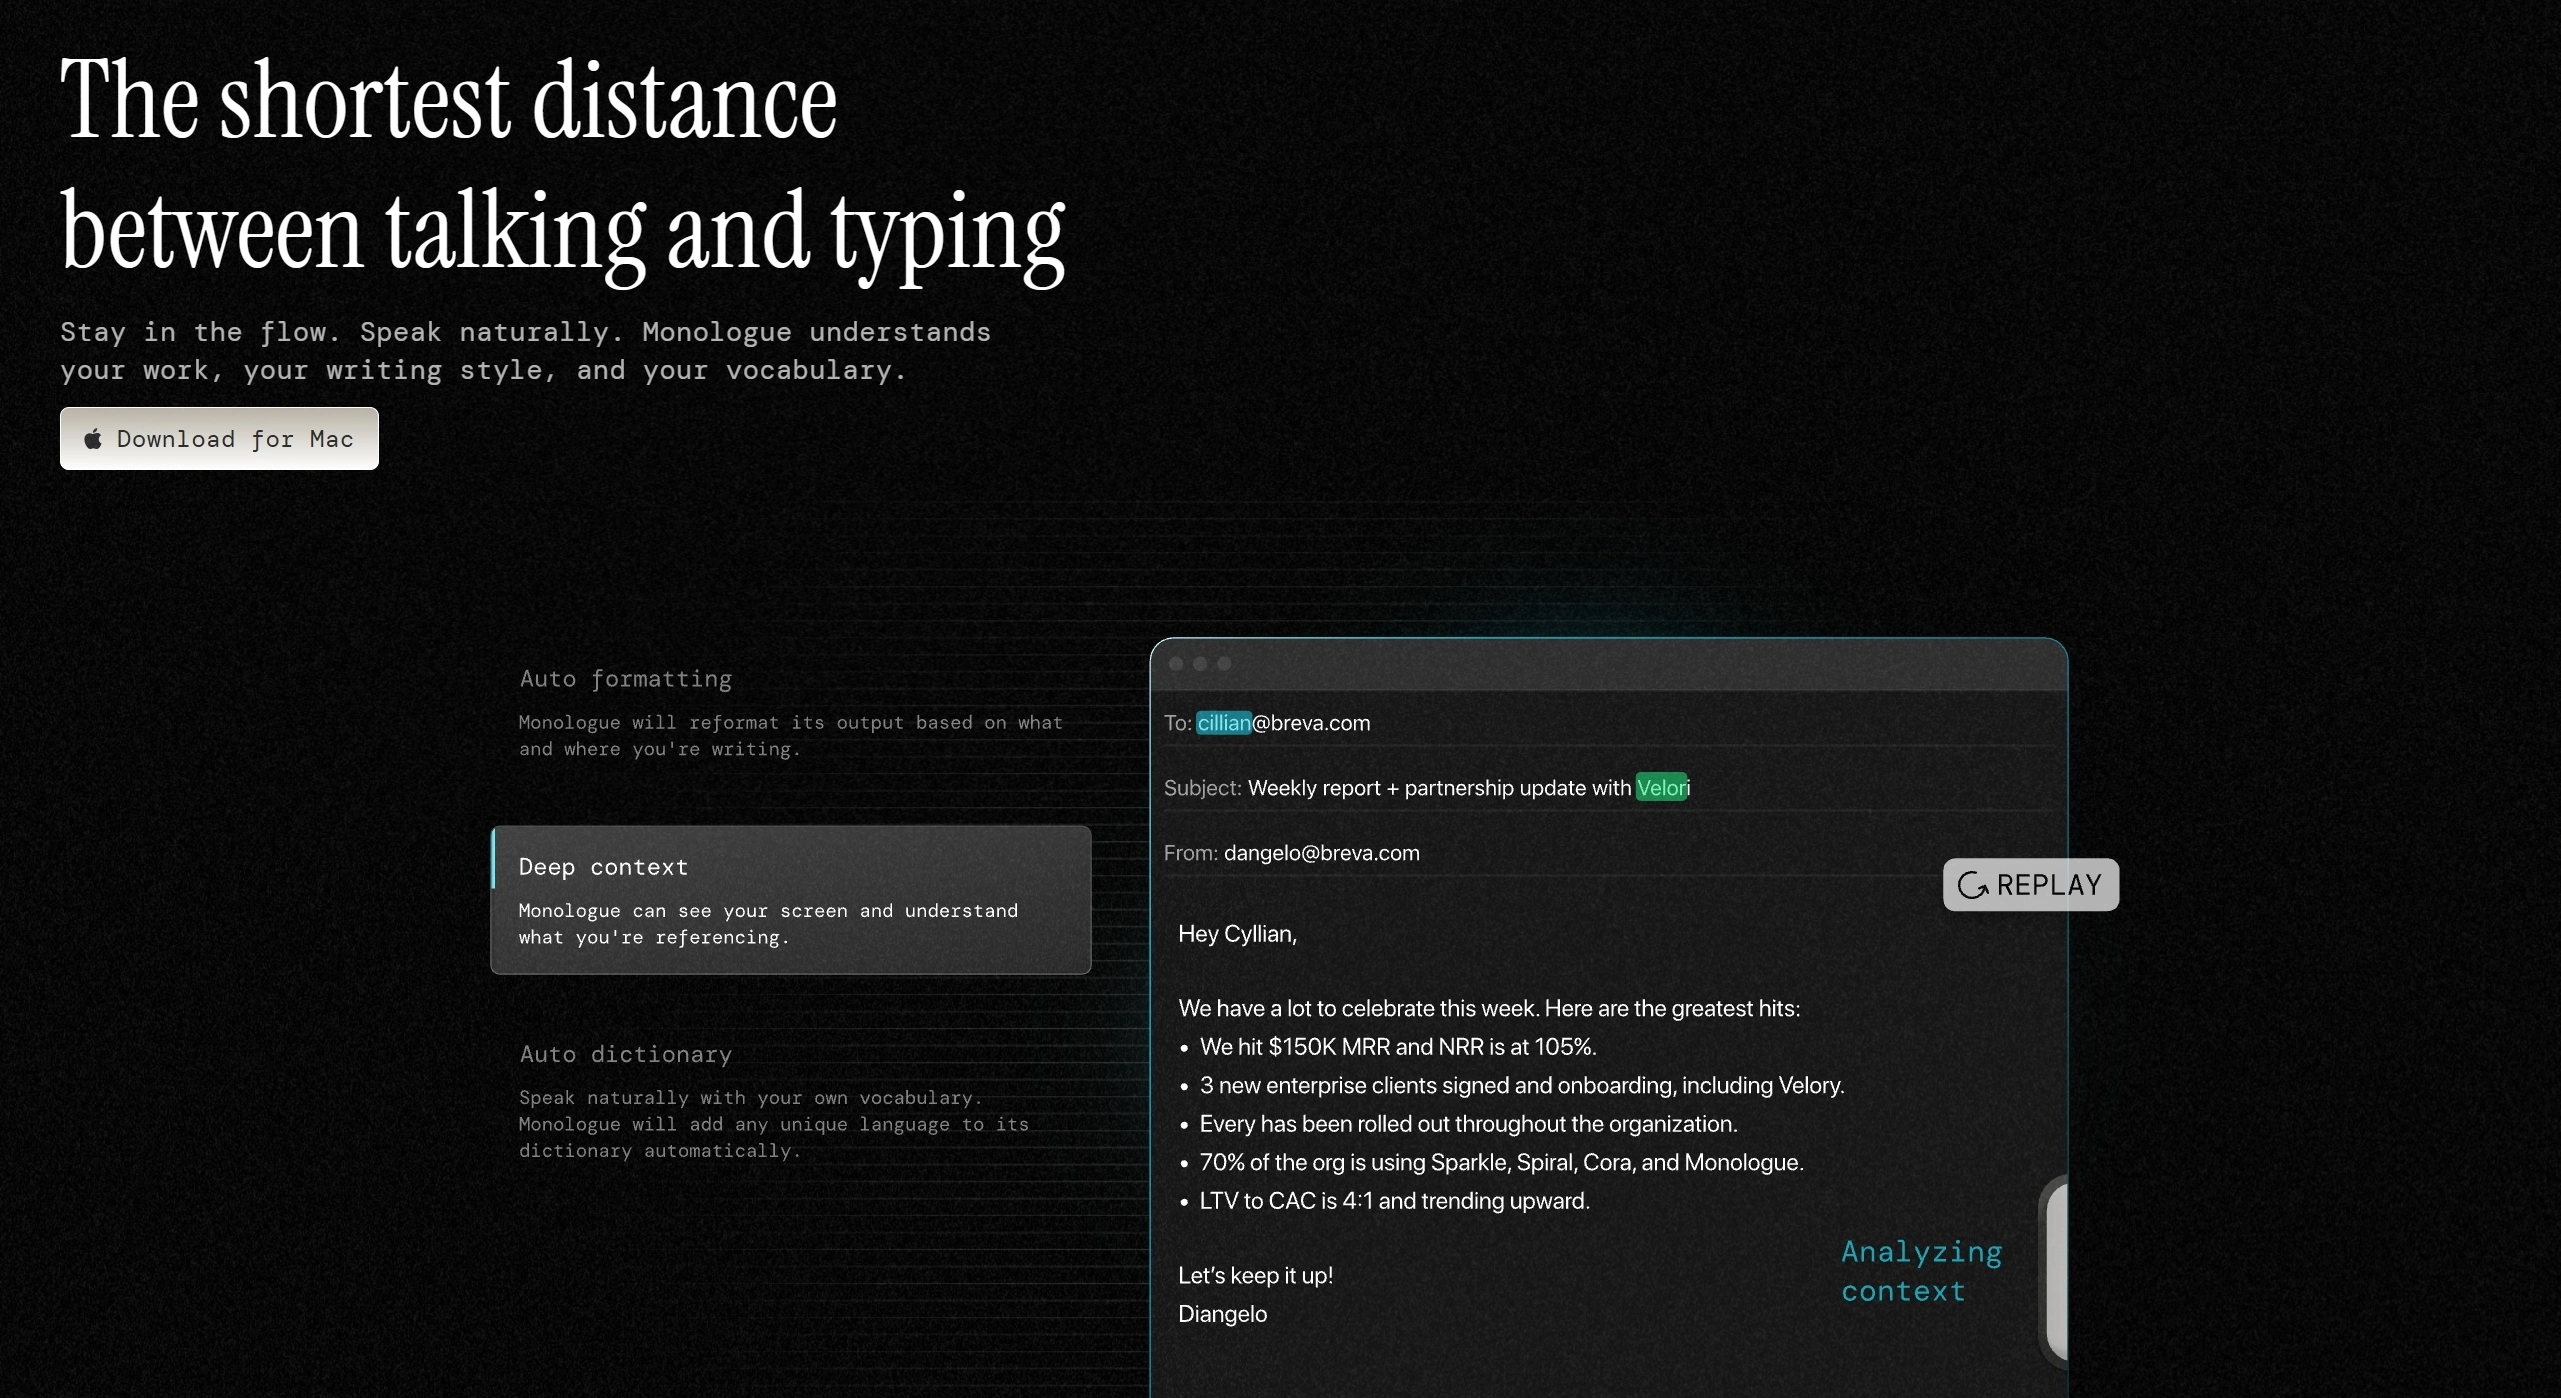Image resolution: width=2561 pixels, height=1398 pixels.
Task: Click the Deep context description text
Action: click(767, 924)
